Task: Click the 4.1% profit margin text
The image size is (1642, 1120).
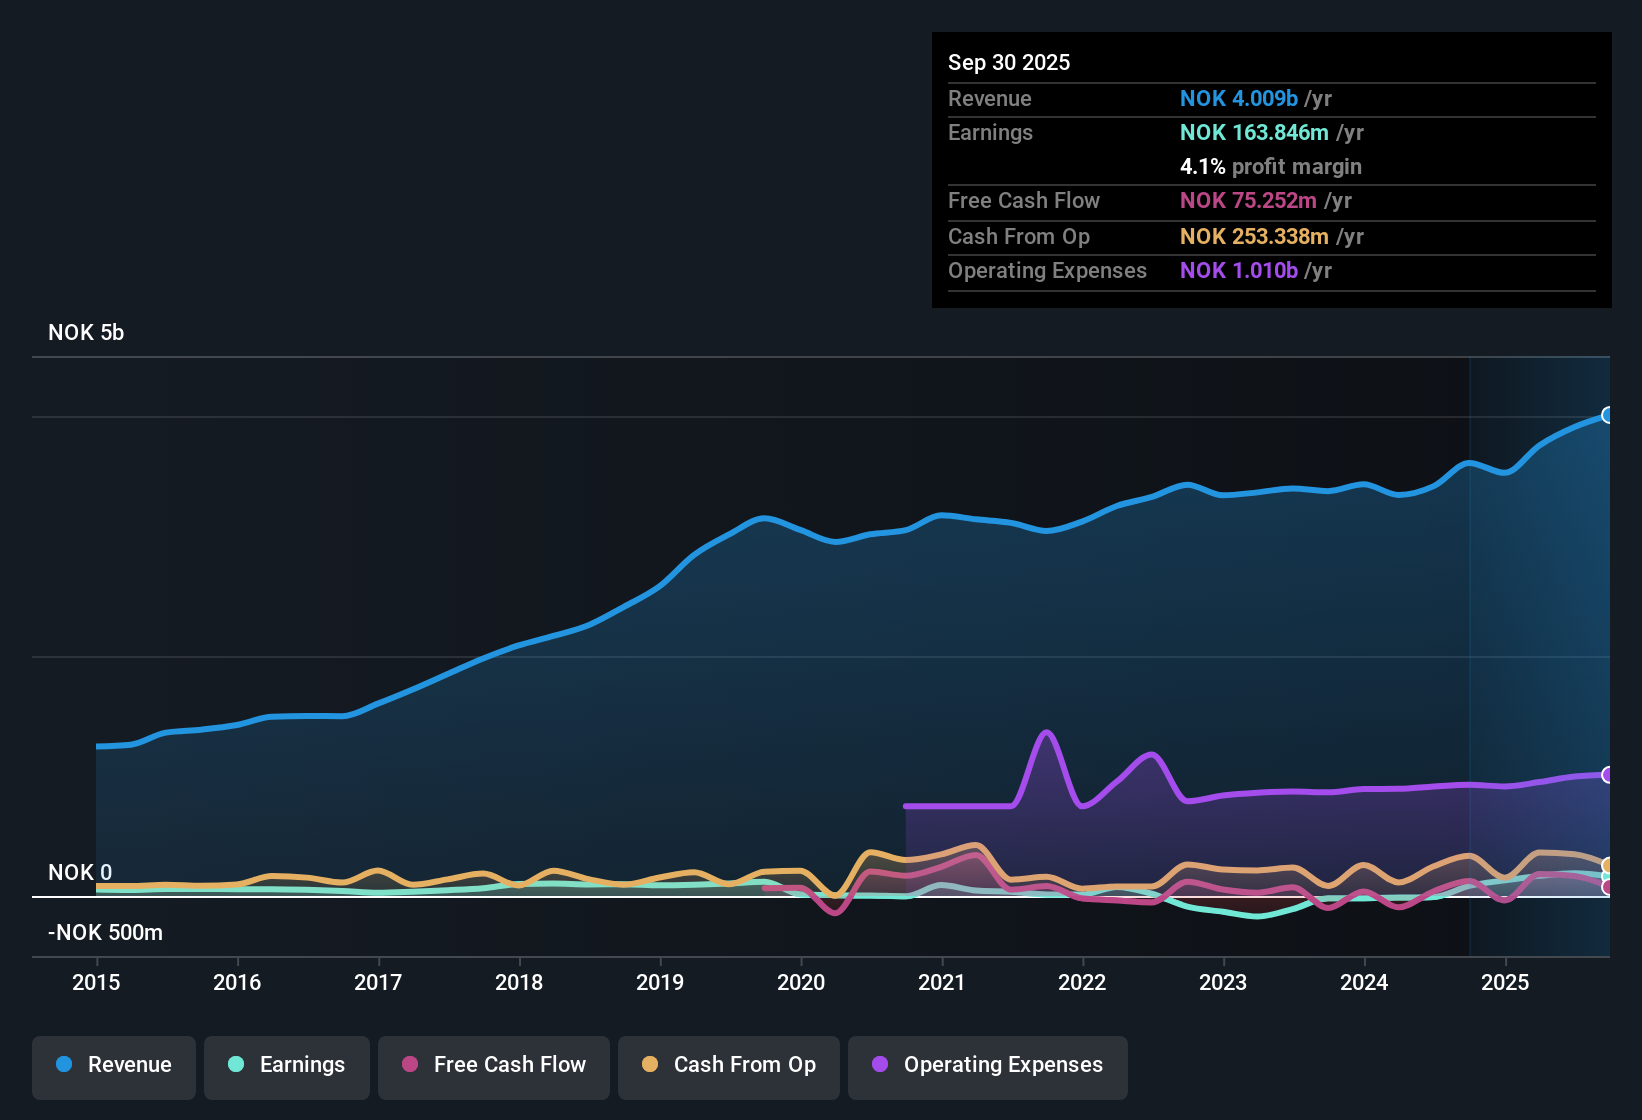Action: click(x=1271, y=166)
